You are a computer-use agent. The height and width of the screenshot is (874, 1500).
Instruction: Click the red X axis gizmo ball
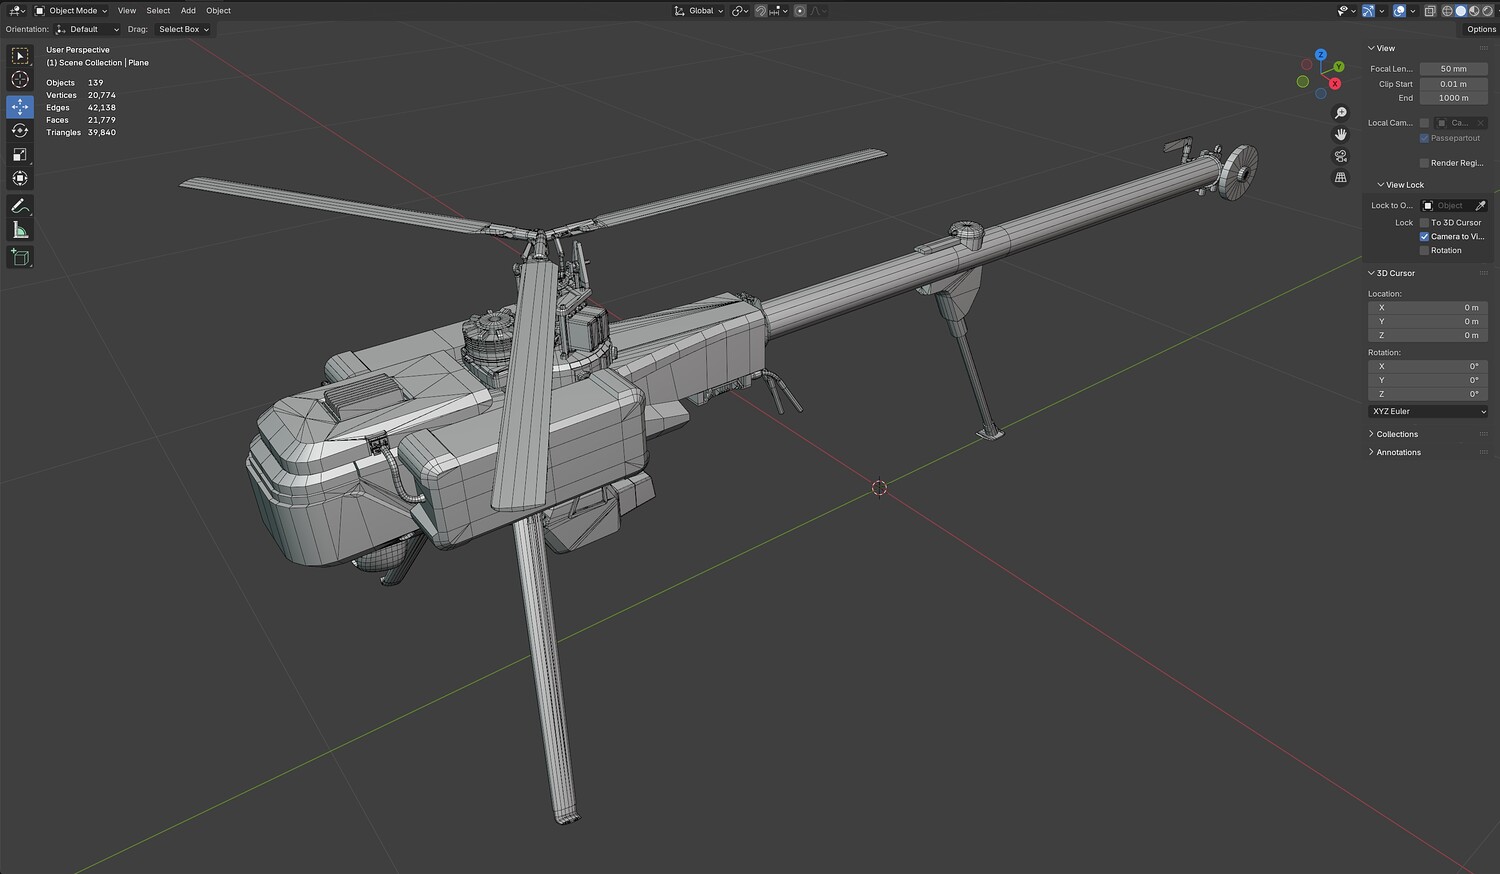(x=1335, y=84)
